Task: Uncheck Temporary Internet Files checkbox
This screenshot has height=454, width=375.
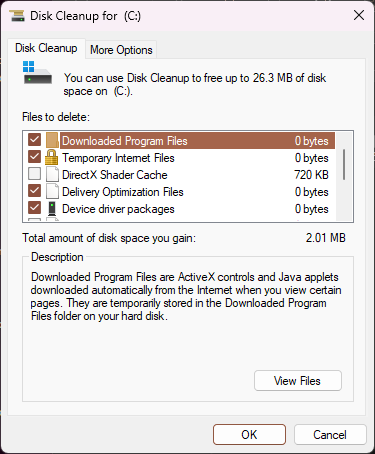Action: click(x=34, y=157)
